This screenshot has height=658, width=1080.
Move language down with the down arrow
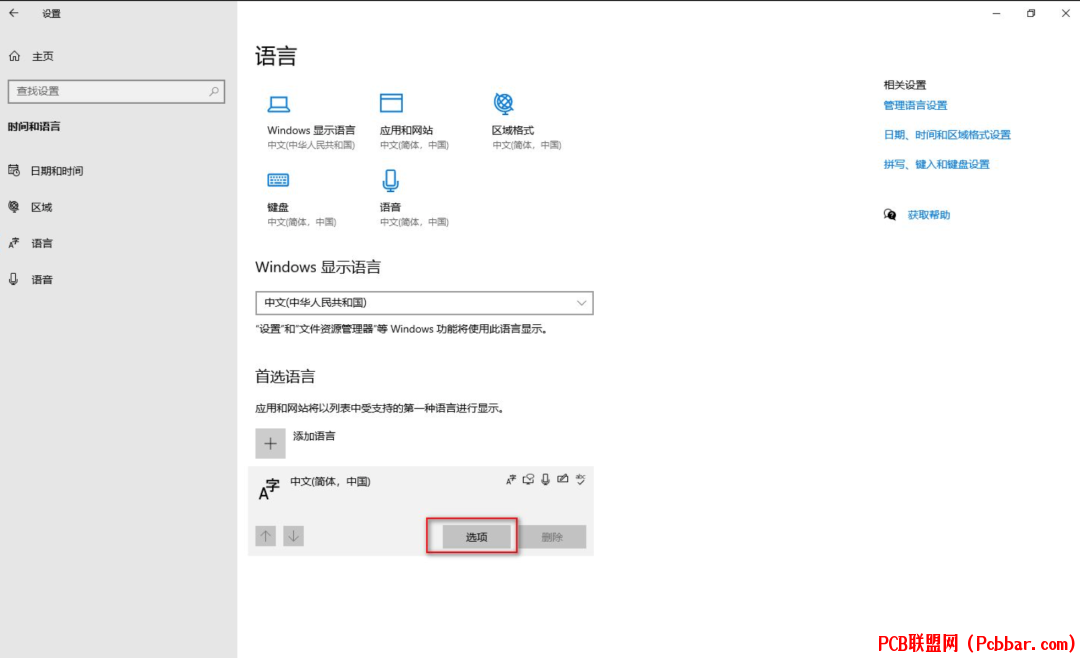(293, 536)
